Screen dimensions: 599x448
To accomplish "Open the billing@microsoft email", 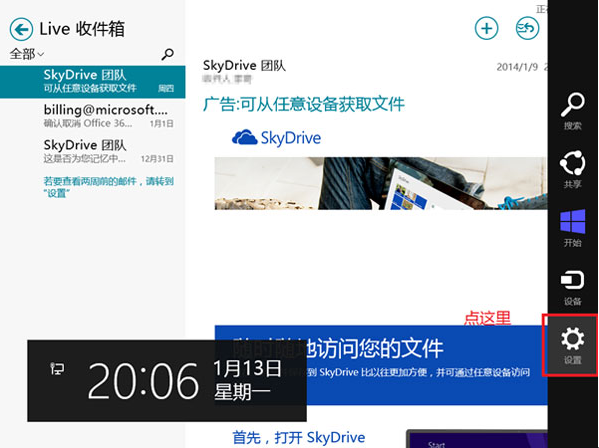I will coord(92,116).
